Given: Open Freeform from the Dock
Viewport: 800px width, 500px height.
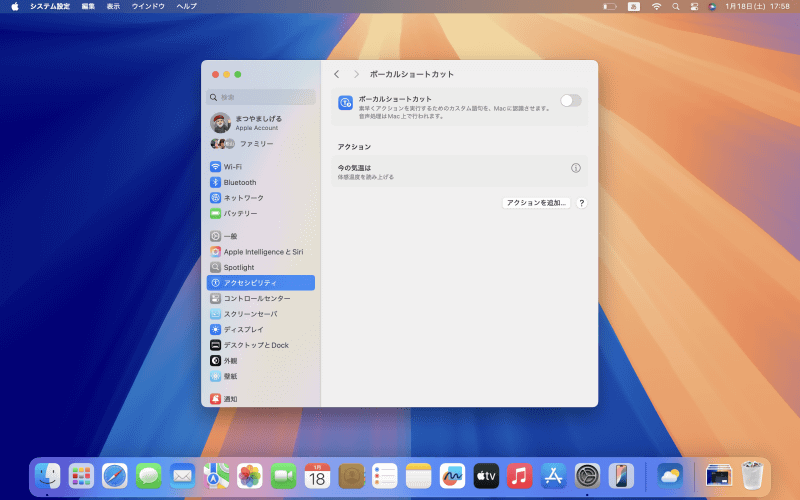Looking at the screenshot, I should pyautogui.click(x=453, y=477).
